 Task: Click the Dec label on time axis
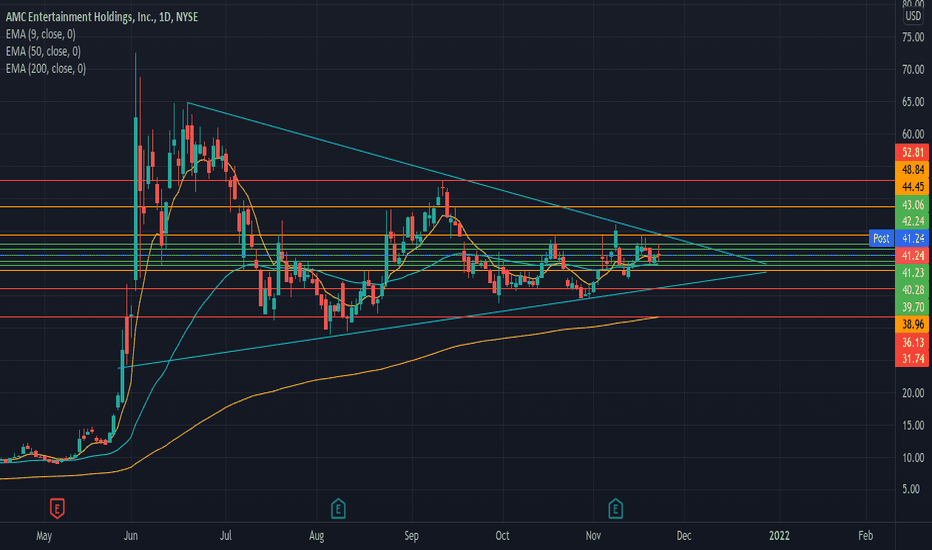pyautogui.click(x=684, y=536)
